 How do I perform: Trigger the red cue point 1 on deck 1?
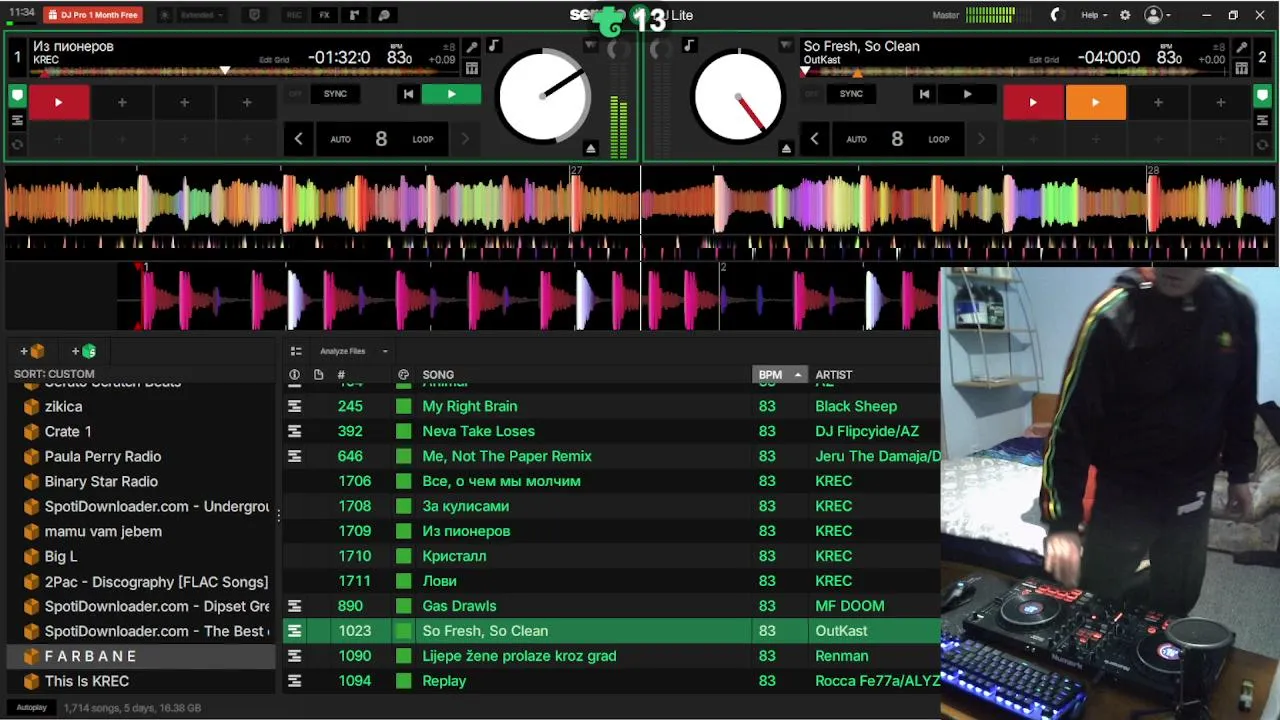(58, 102)
